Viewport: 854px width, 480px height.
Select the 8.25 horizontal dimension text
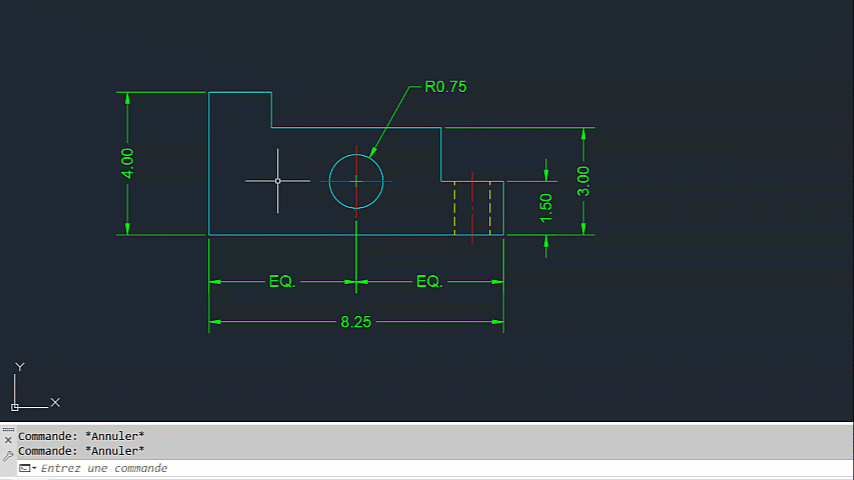[356, 322]
